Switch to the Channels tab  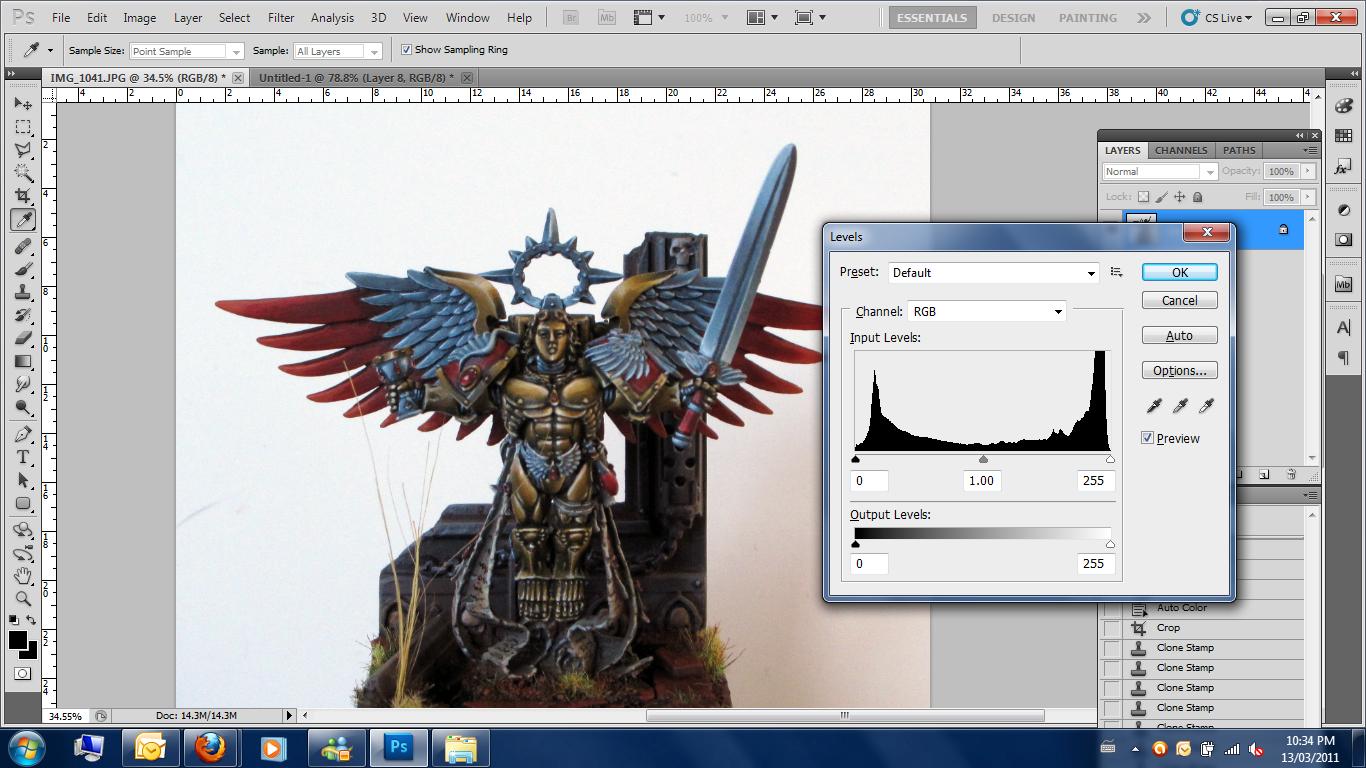(1181, 150)
